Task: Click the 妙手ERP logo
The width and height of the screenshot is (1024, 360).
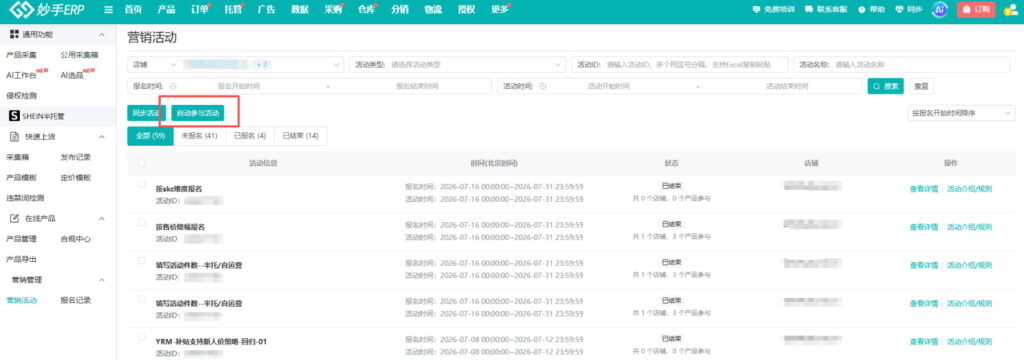Action: pyautogui.click(x=48, y=10)
